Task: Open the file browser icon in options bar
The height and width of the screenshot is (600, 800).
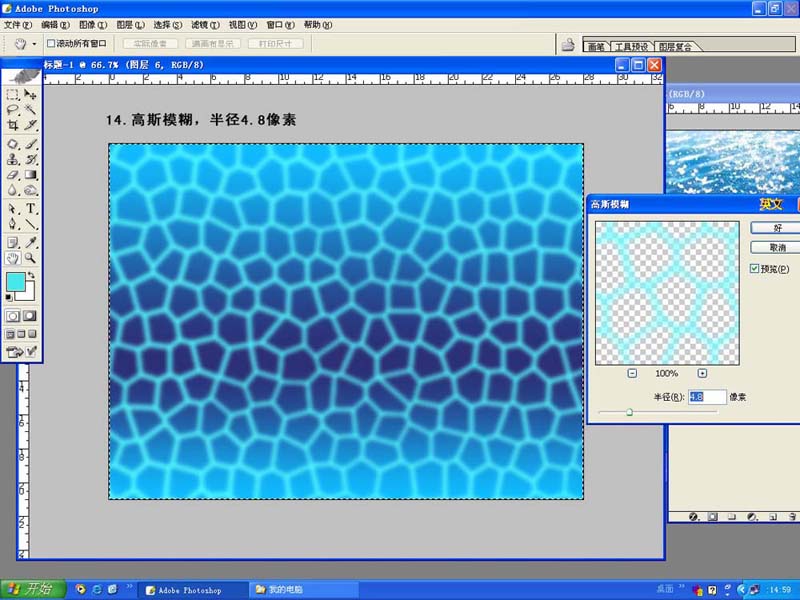Action: (568, 45)
